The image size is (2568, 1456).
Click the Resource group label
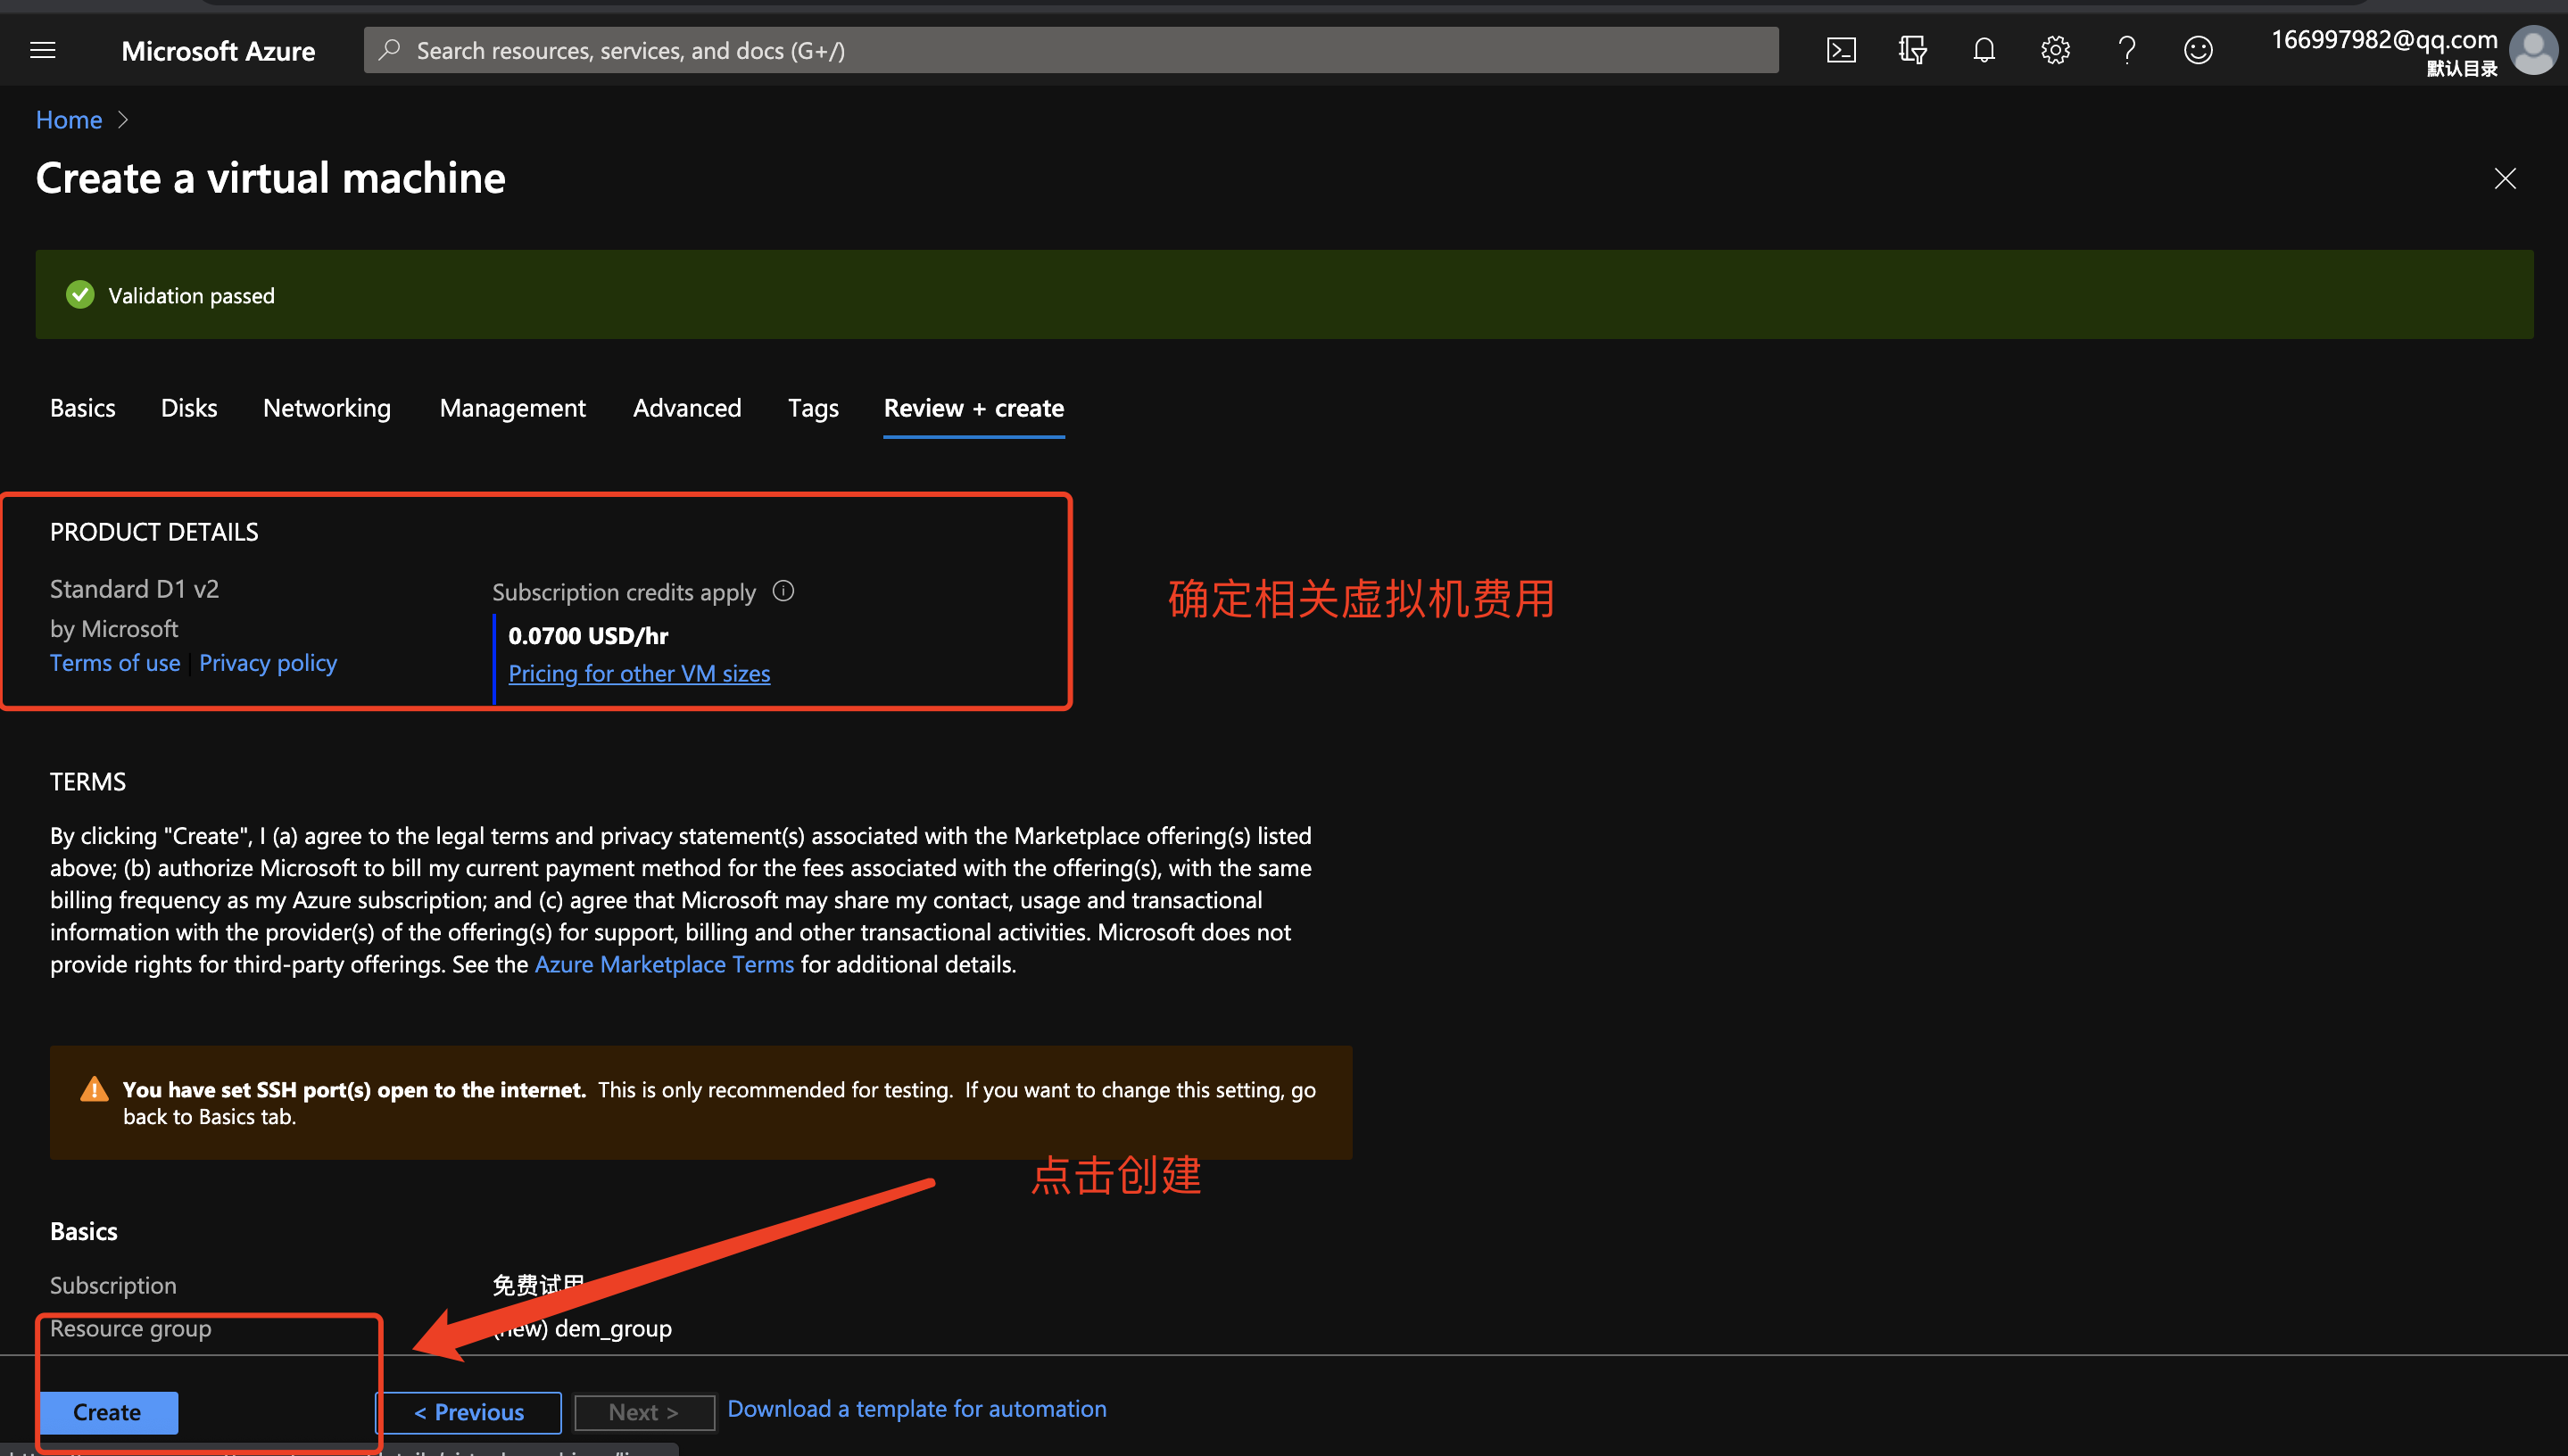(x=131, y=1328)
